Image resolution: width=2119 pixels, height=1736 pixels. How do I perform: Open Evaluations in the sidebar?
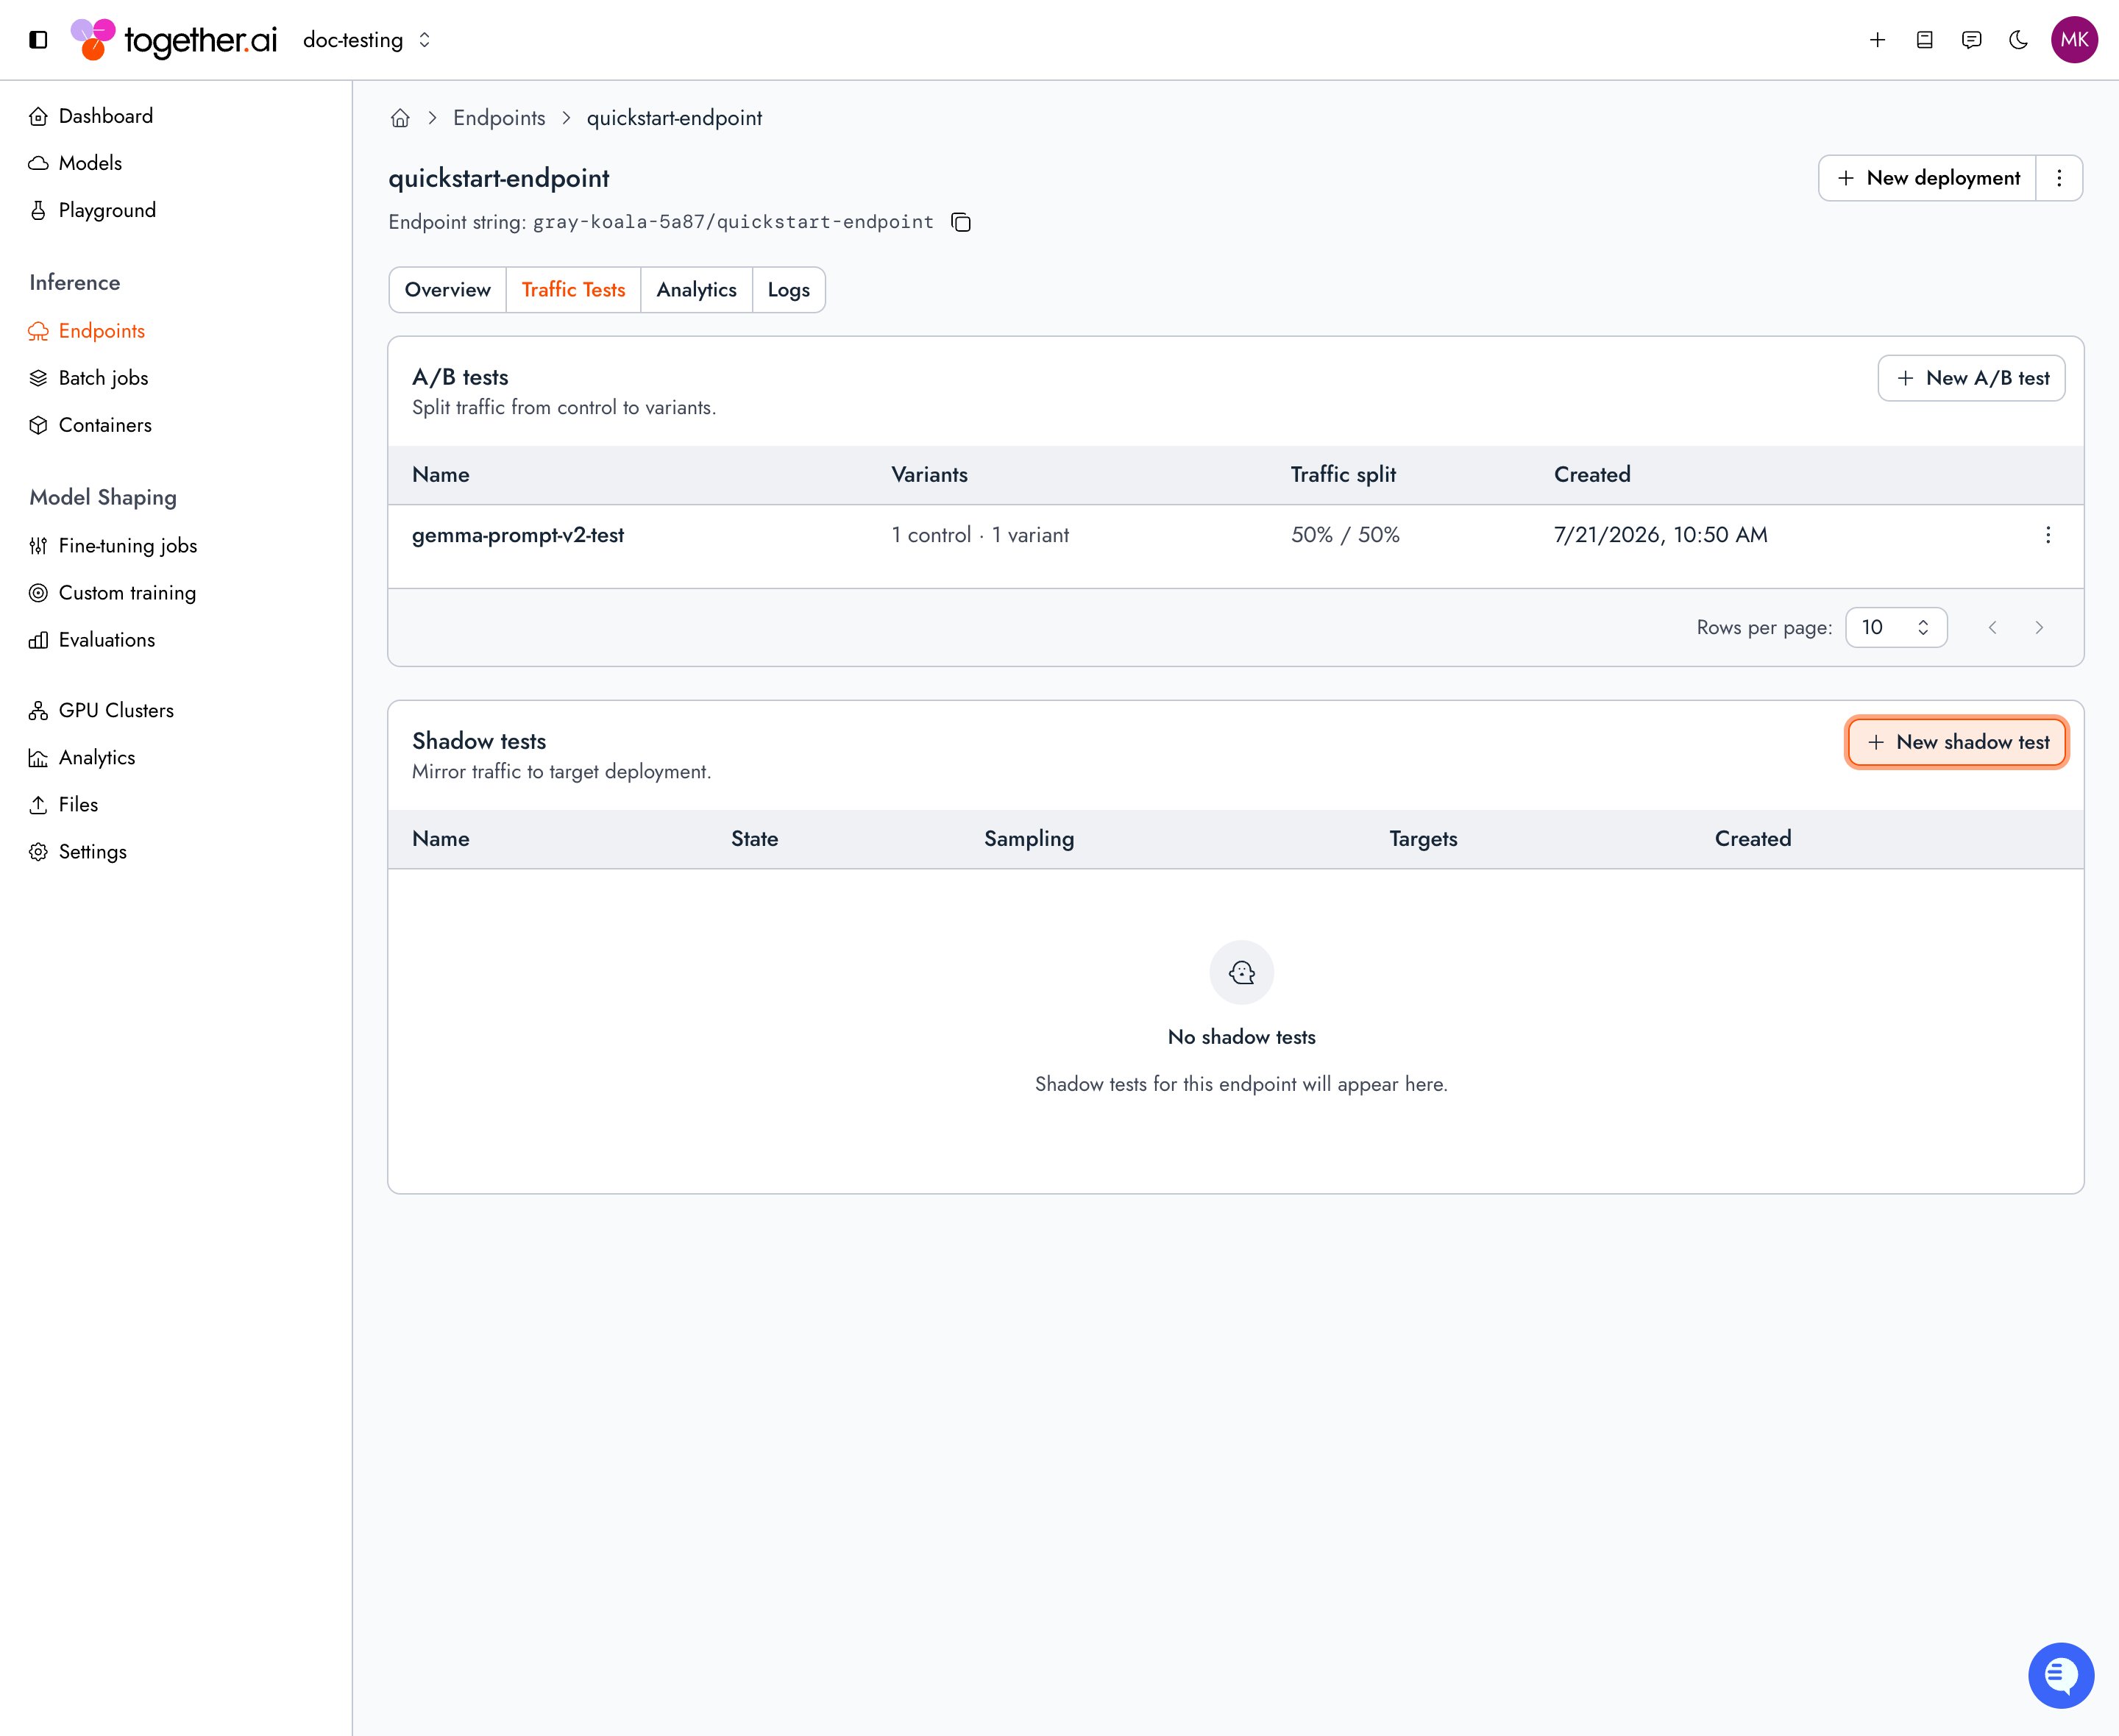[x=92, y=640]
